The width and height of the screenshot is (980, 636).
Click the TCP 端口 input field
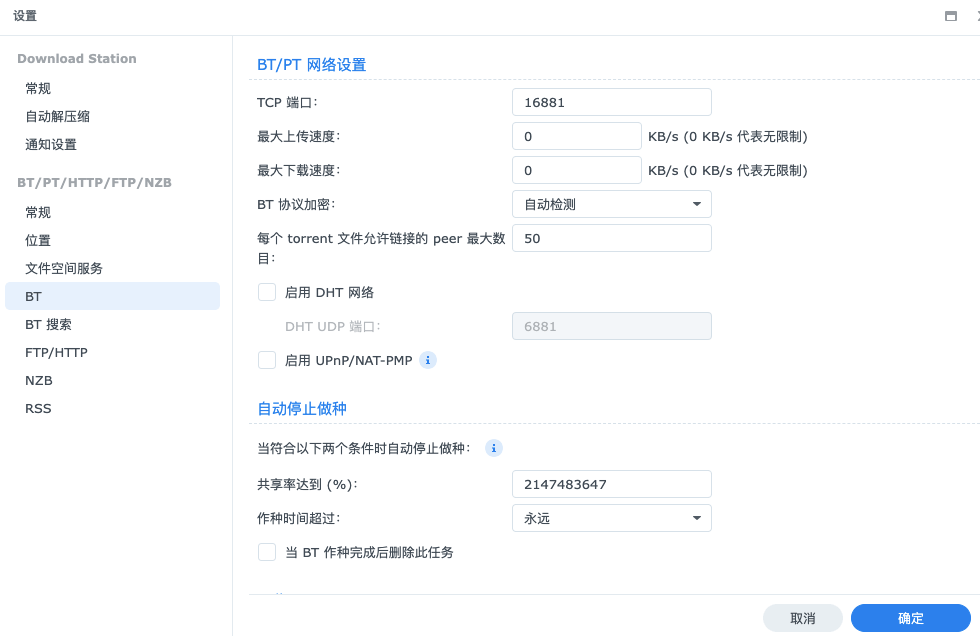coord(611,102)
